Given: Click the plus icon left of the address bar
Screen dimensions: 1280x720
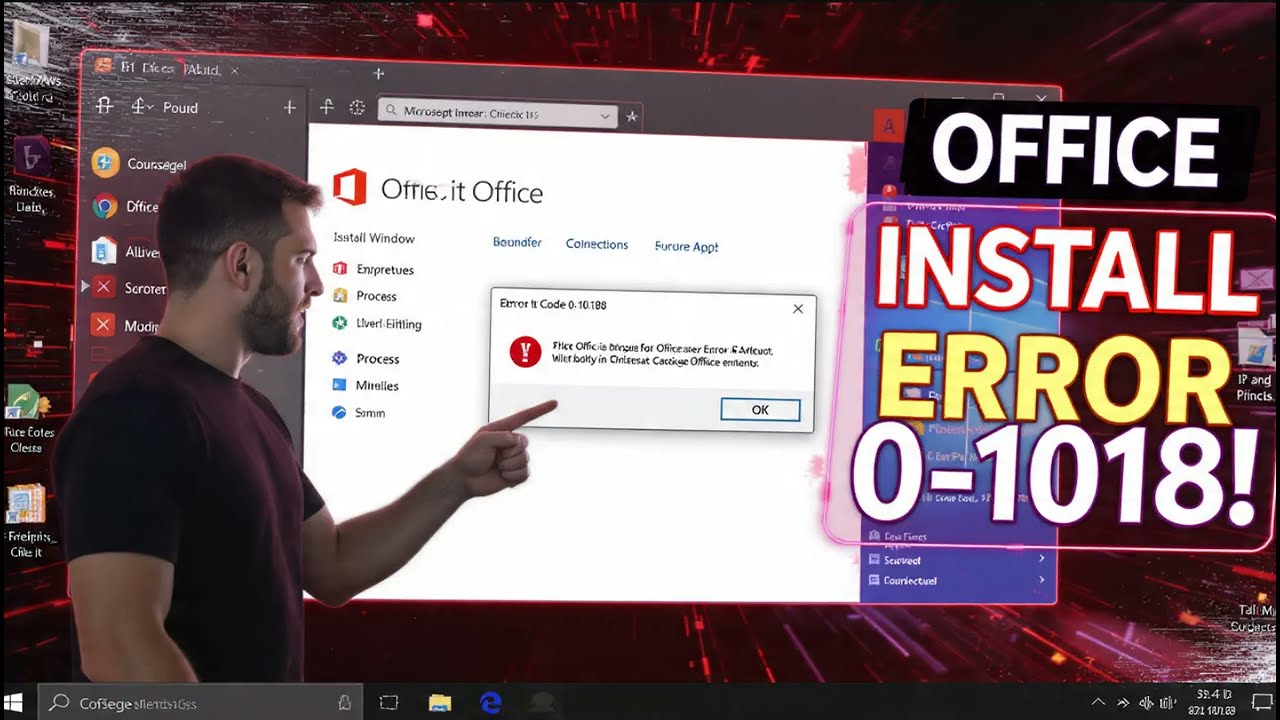Looking at the screenshot, I should click(326, 107).
